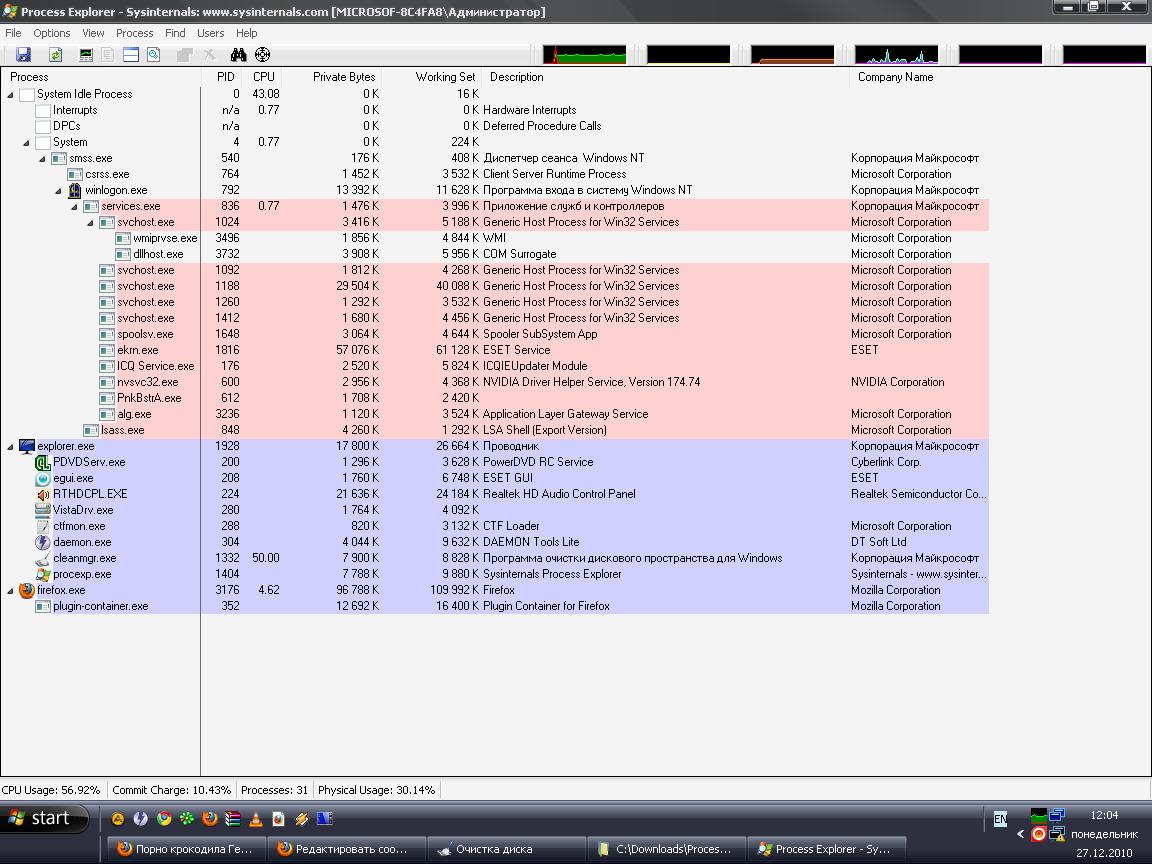Viewport: 1152px width, 864px height.
Task: Launch Google Chrome from quick launch
Action: (x=164, y=819)
